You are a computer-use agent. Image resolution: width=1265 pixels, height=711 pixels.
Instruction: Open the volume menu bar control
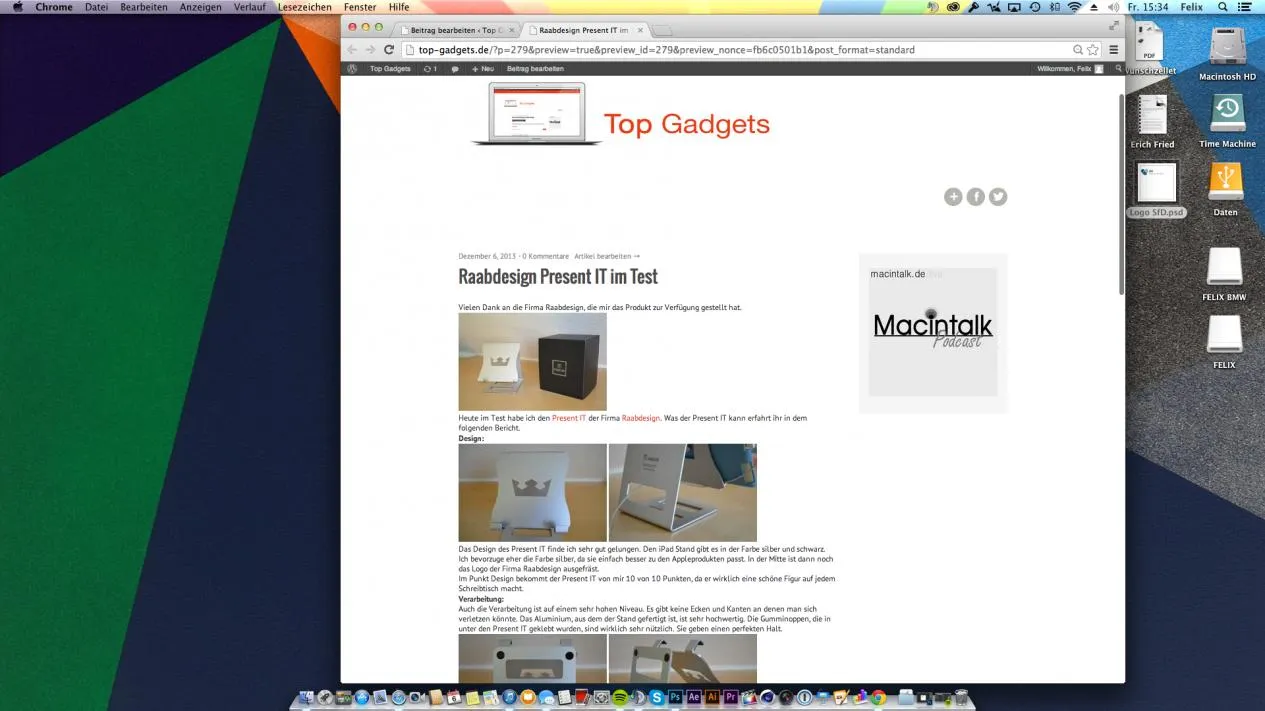click(x=1113, y=7)
